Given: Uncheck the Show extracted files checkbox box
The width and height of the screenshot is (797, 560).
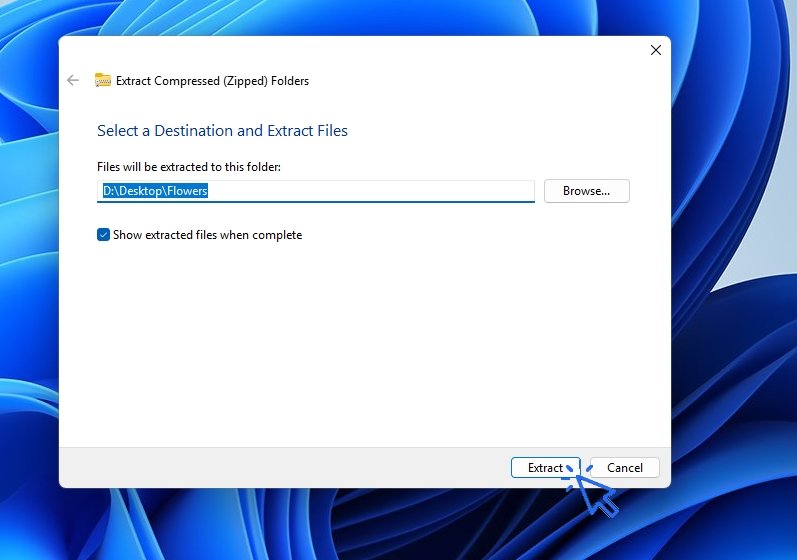Looking at the screenshot, I should pos(103,235).
